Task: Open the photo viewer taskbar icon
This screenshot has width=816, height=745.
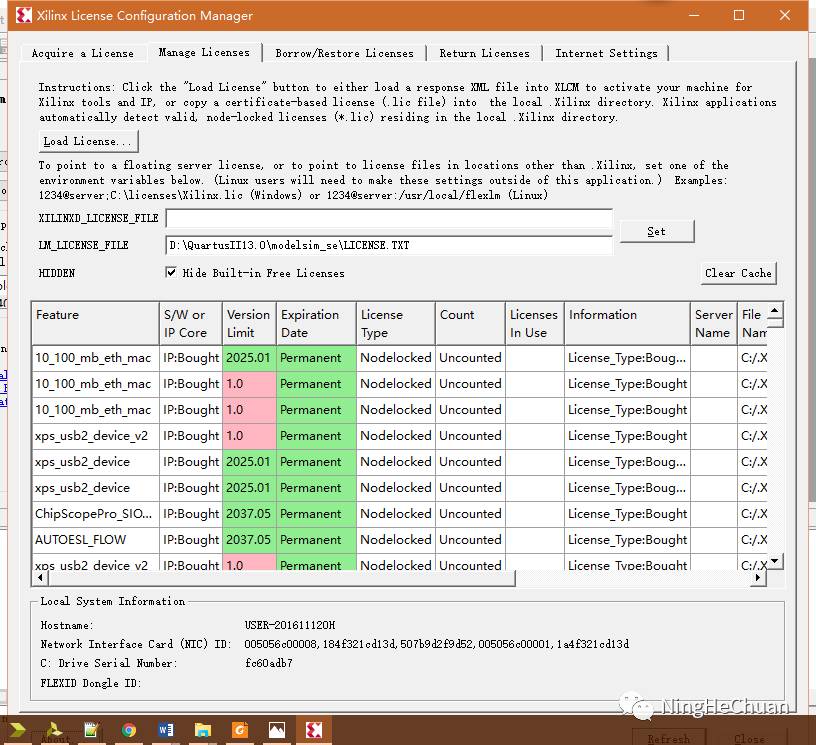Action: [277, 730]
